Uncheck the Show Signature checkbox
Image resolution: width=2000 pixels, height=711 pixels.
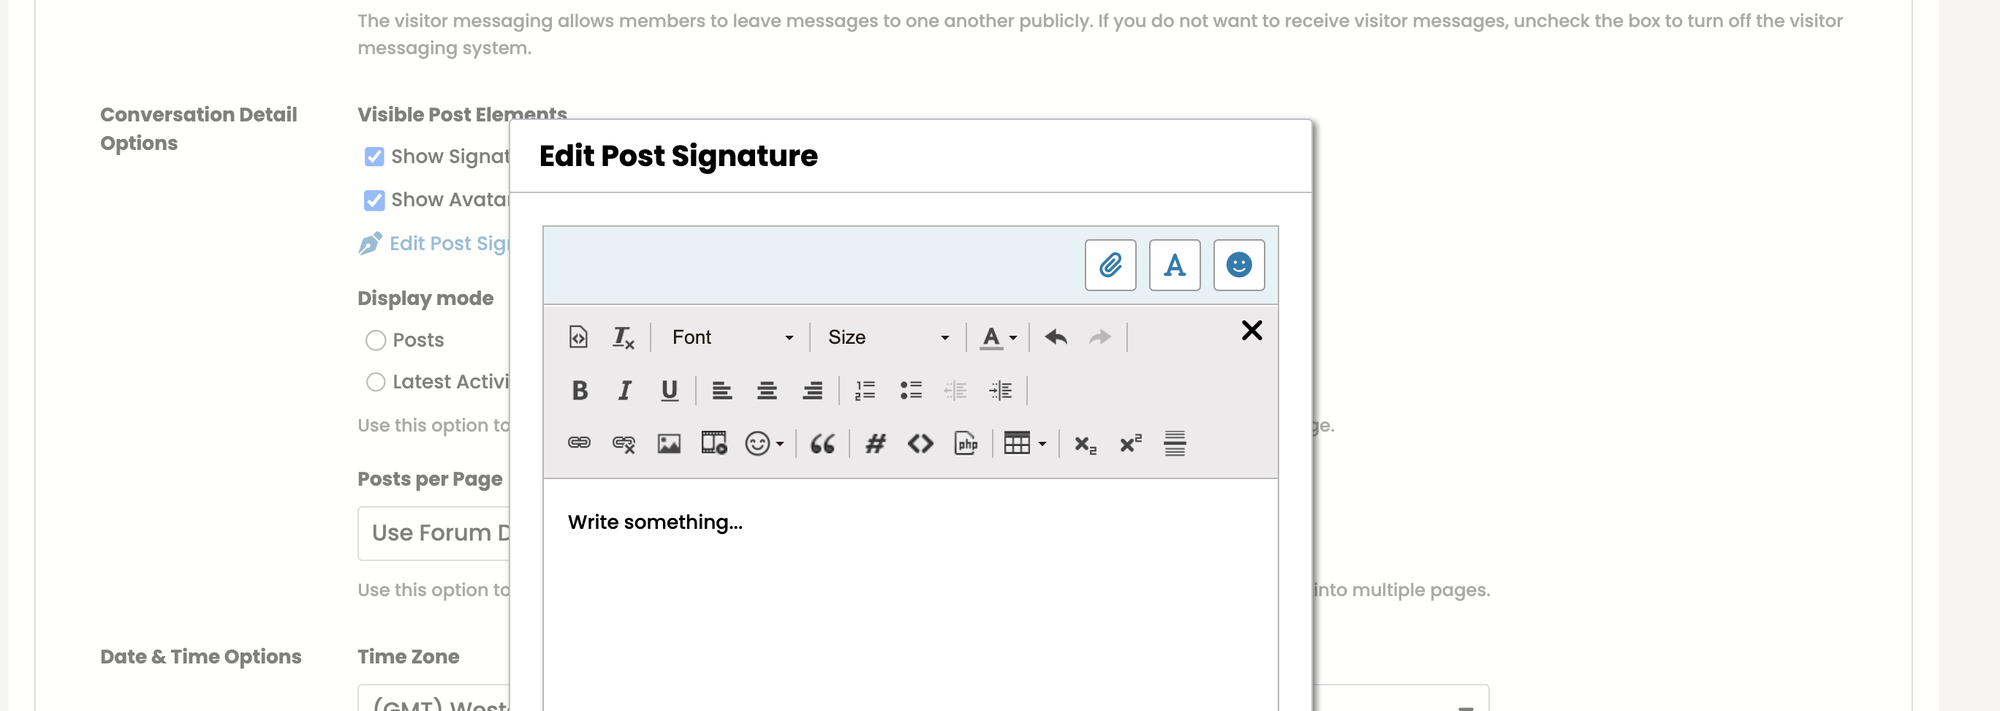click(x=374, y=157)
